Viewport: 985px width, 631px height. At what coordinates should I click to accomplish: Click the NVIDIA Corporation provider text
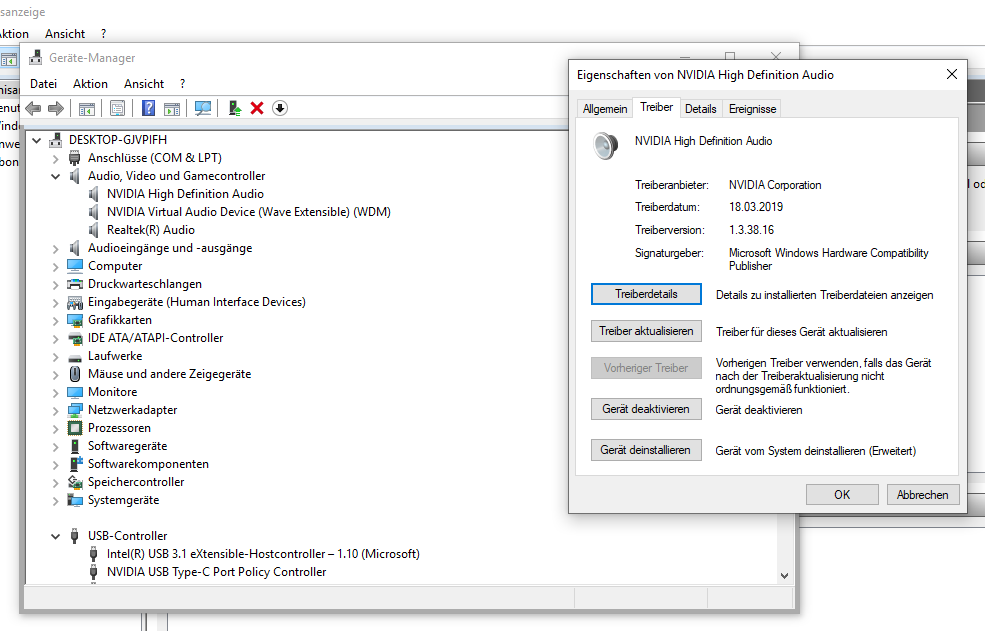point(775,185)
